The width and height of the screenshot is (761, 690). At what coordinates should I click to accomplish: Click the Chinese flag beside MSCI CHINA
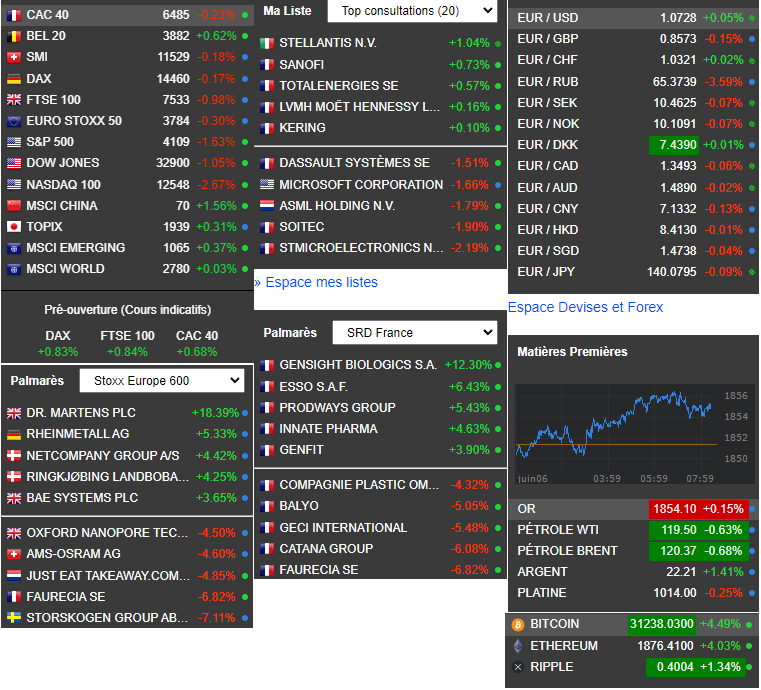[14, 206]
